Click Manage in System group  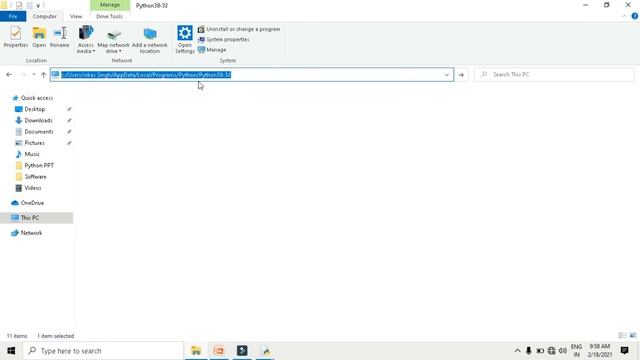point(212,50)
